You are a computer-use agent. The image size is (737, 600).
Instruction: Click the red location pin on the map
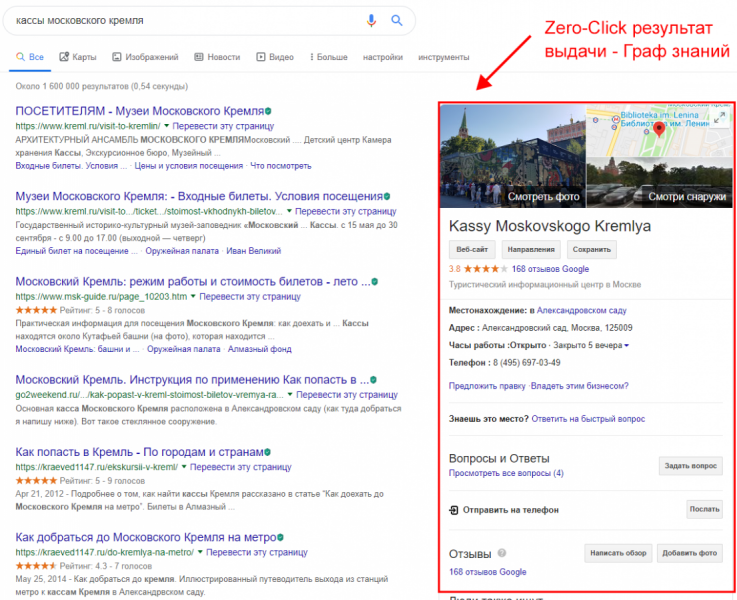point(659,128)
